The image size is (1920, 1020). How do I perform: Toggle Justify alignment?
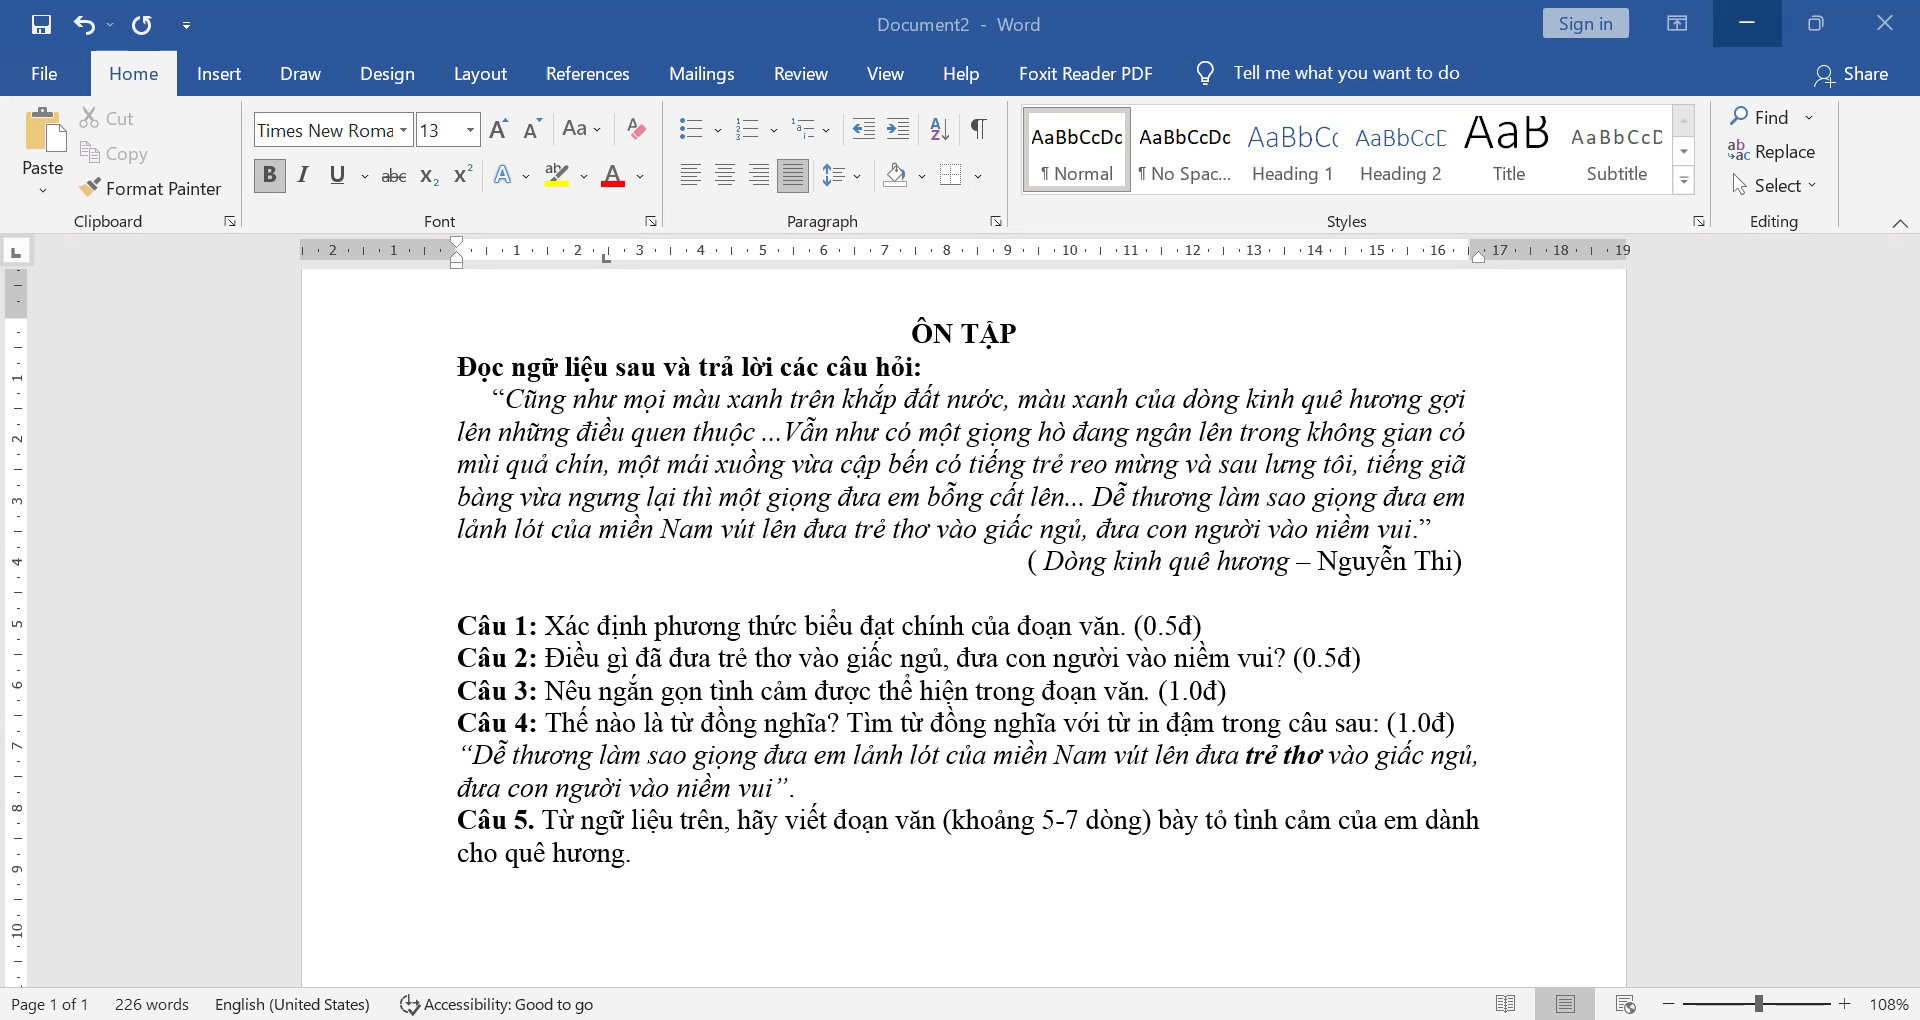(x=793, y=176)
